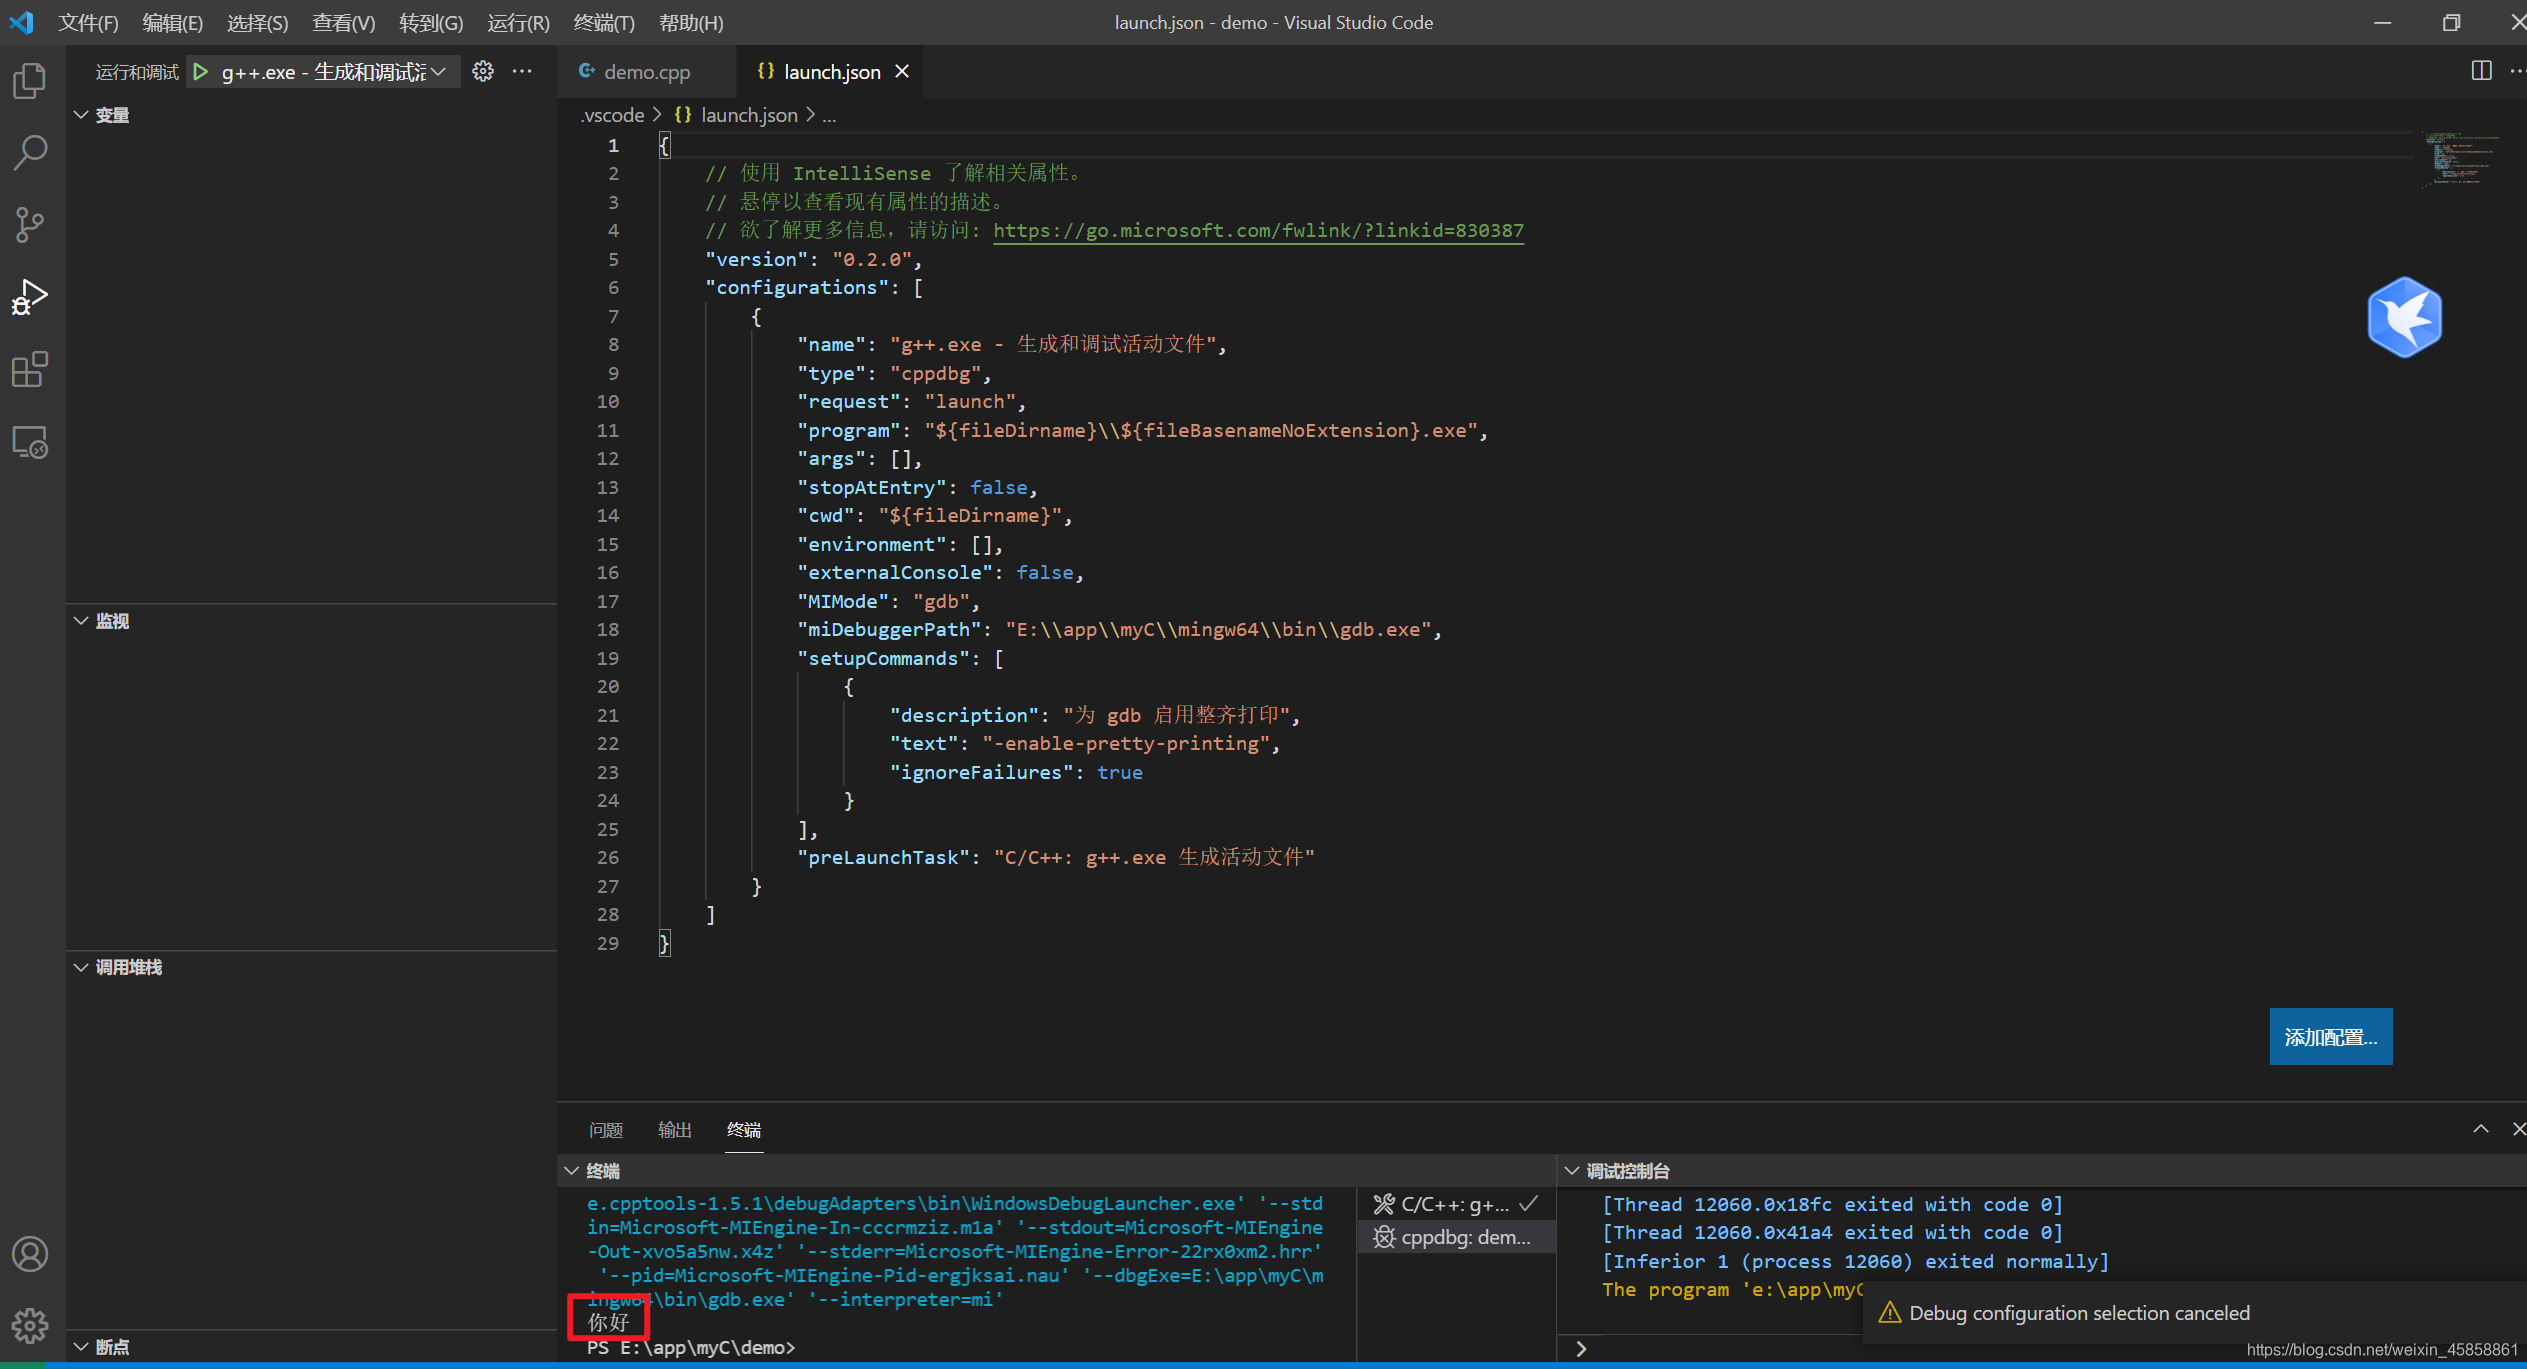Open the Manage gear icon at bottom

point(30,1326)
